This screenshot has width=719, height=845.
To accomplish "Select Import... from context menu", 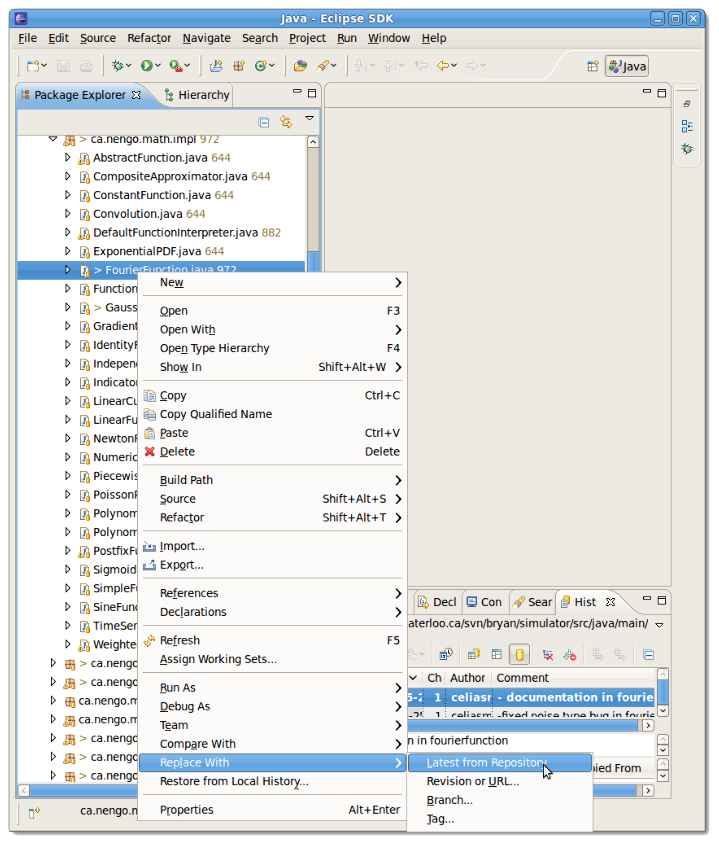I will point(272,546).
